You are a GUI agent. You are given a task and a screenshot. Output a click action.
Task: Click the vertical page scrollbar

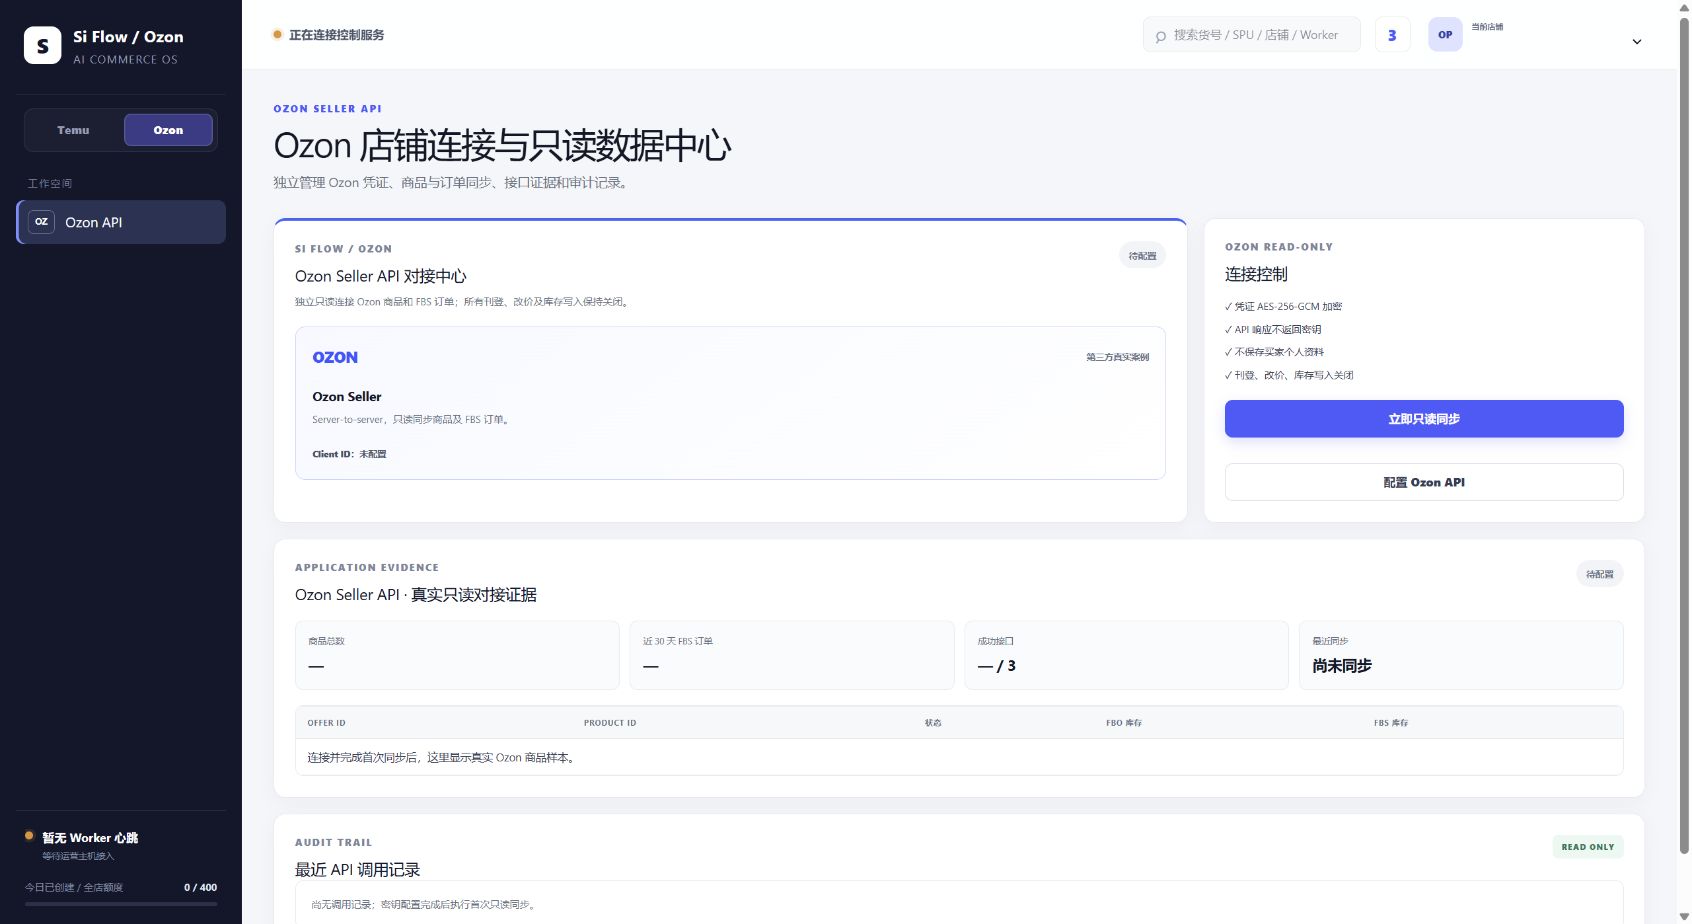1684,436
